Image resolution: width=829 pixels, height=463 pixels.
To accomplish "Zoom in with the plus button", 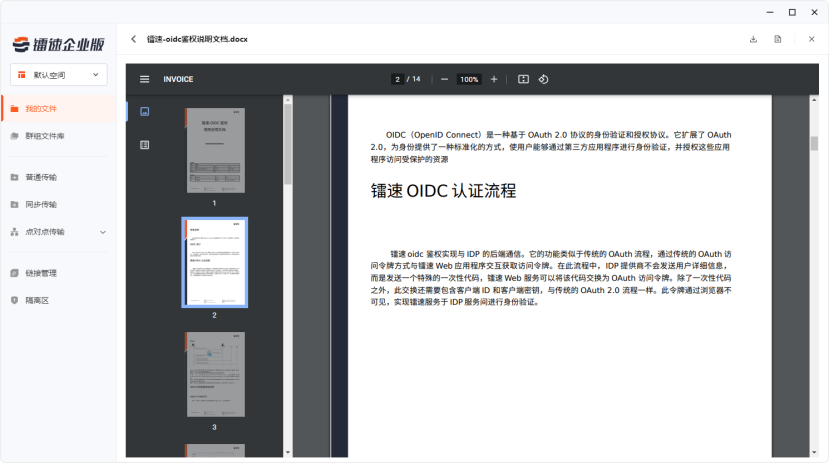I will 494,79.
